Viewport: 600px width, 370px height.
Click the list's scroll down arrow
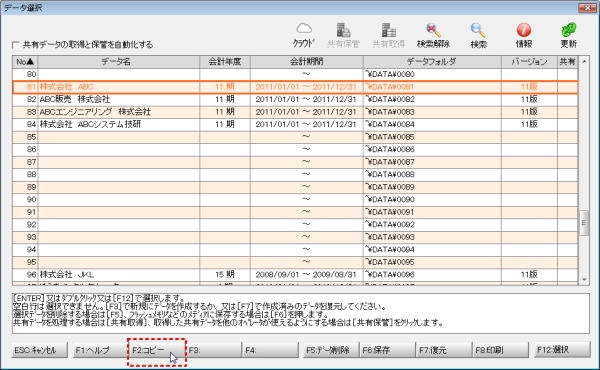[584, 280]
